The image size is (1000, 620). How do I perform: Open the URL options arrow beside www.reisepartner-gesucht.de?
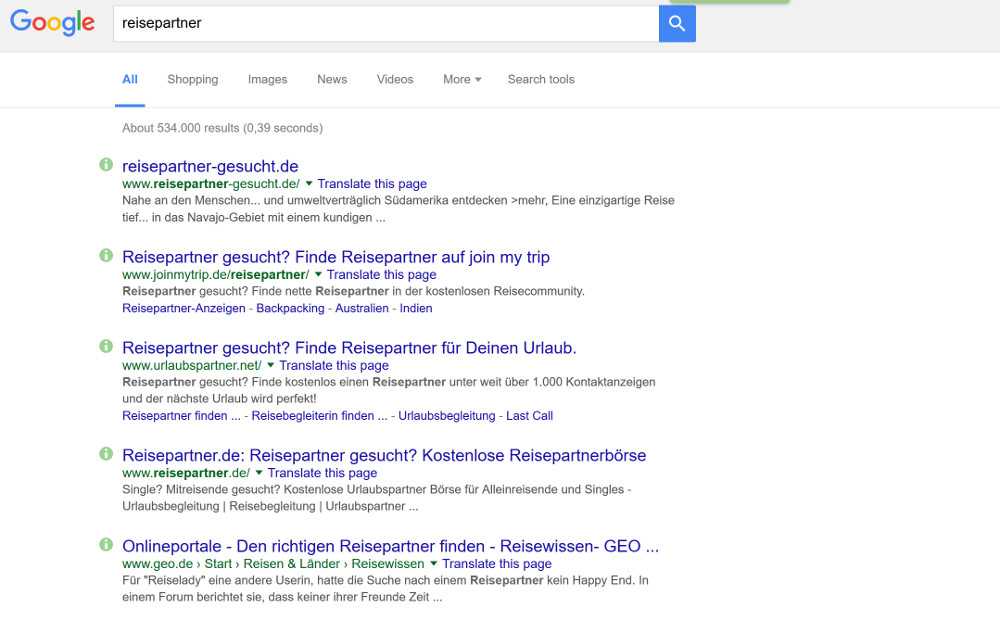[x=308, y=183]
